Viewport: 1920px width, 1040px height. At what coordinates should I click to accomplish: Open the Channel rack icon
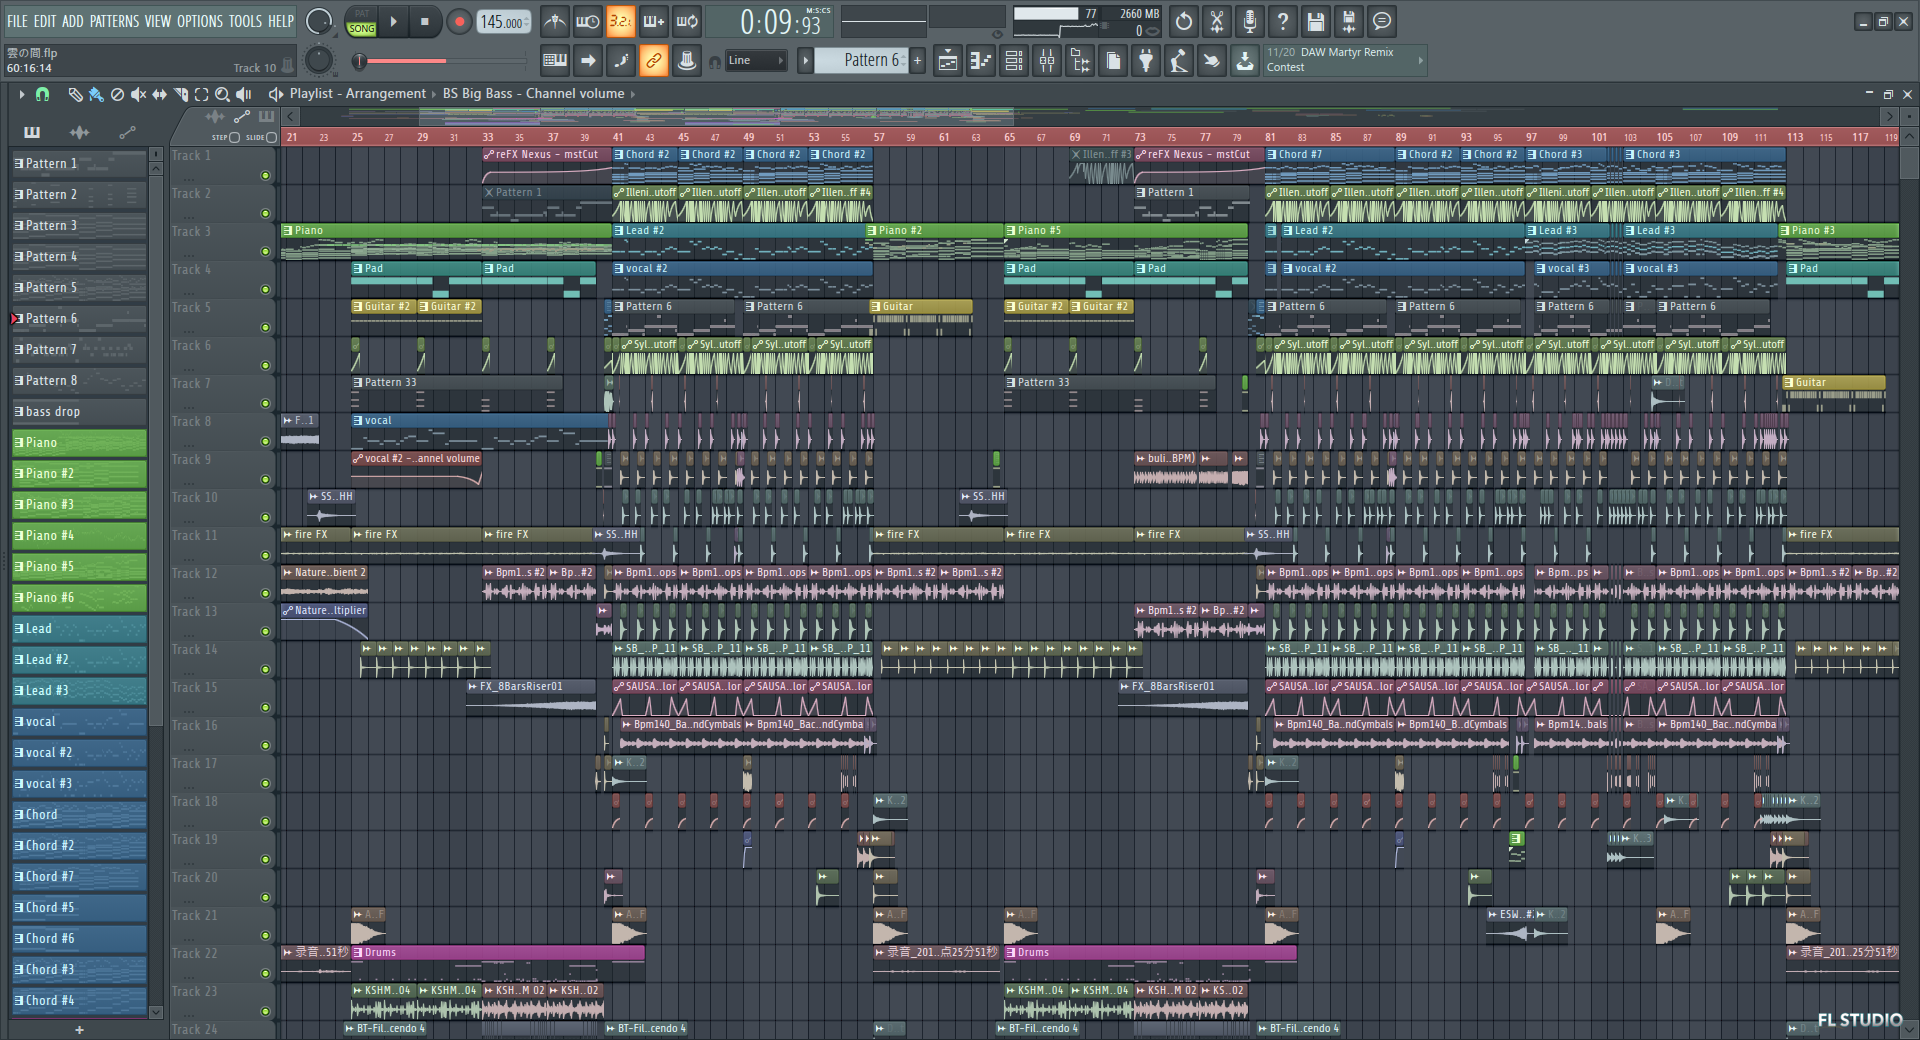pyautogui.click(x=1014, y=61)
